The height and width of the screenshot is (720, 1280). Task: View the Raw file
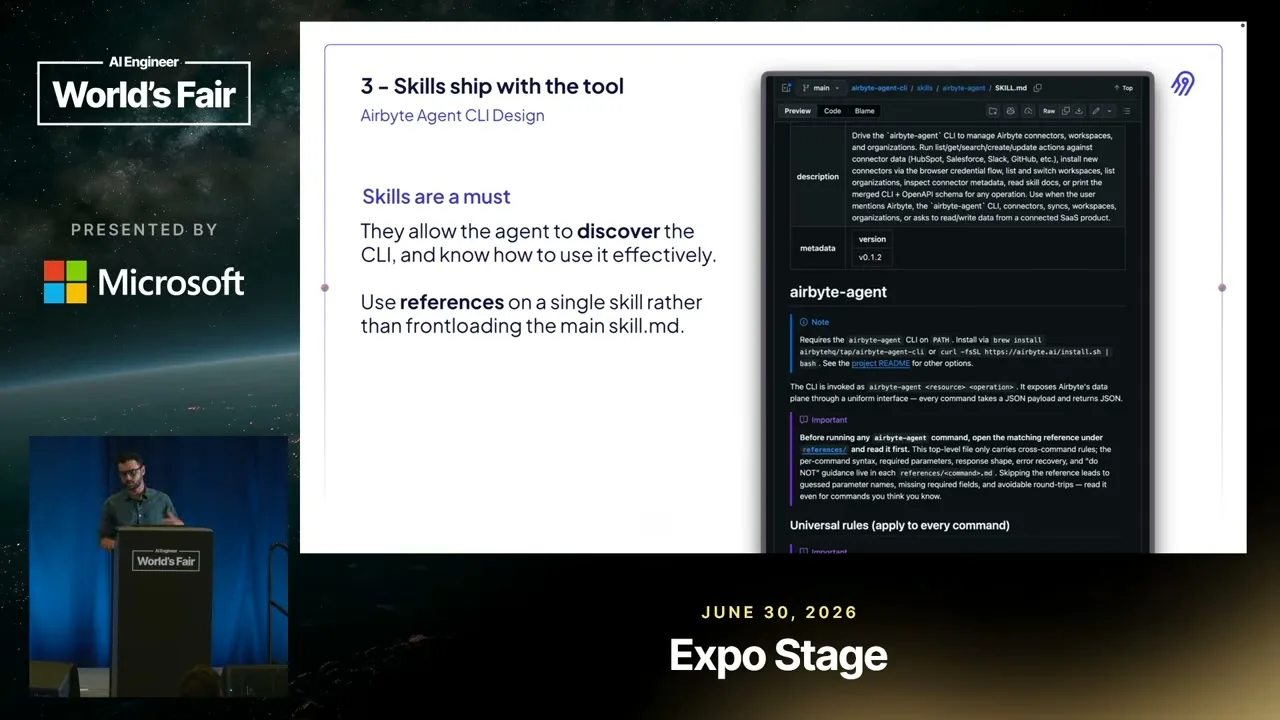[1049, 111]
